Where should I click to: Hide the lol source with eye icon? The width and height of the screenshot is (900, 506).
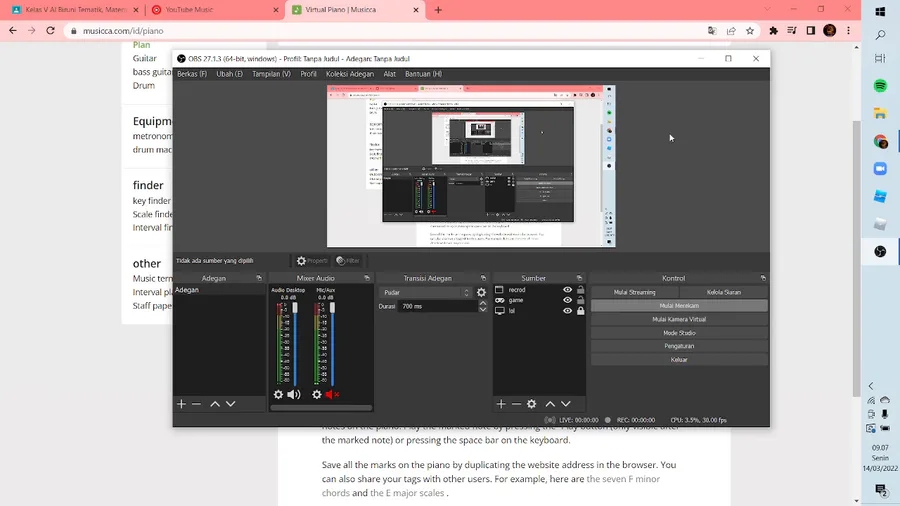(567, 311)
